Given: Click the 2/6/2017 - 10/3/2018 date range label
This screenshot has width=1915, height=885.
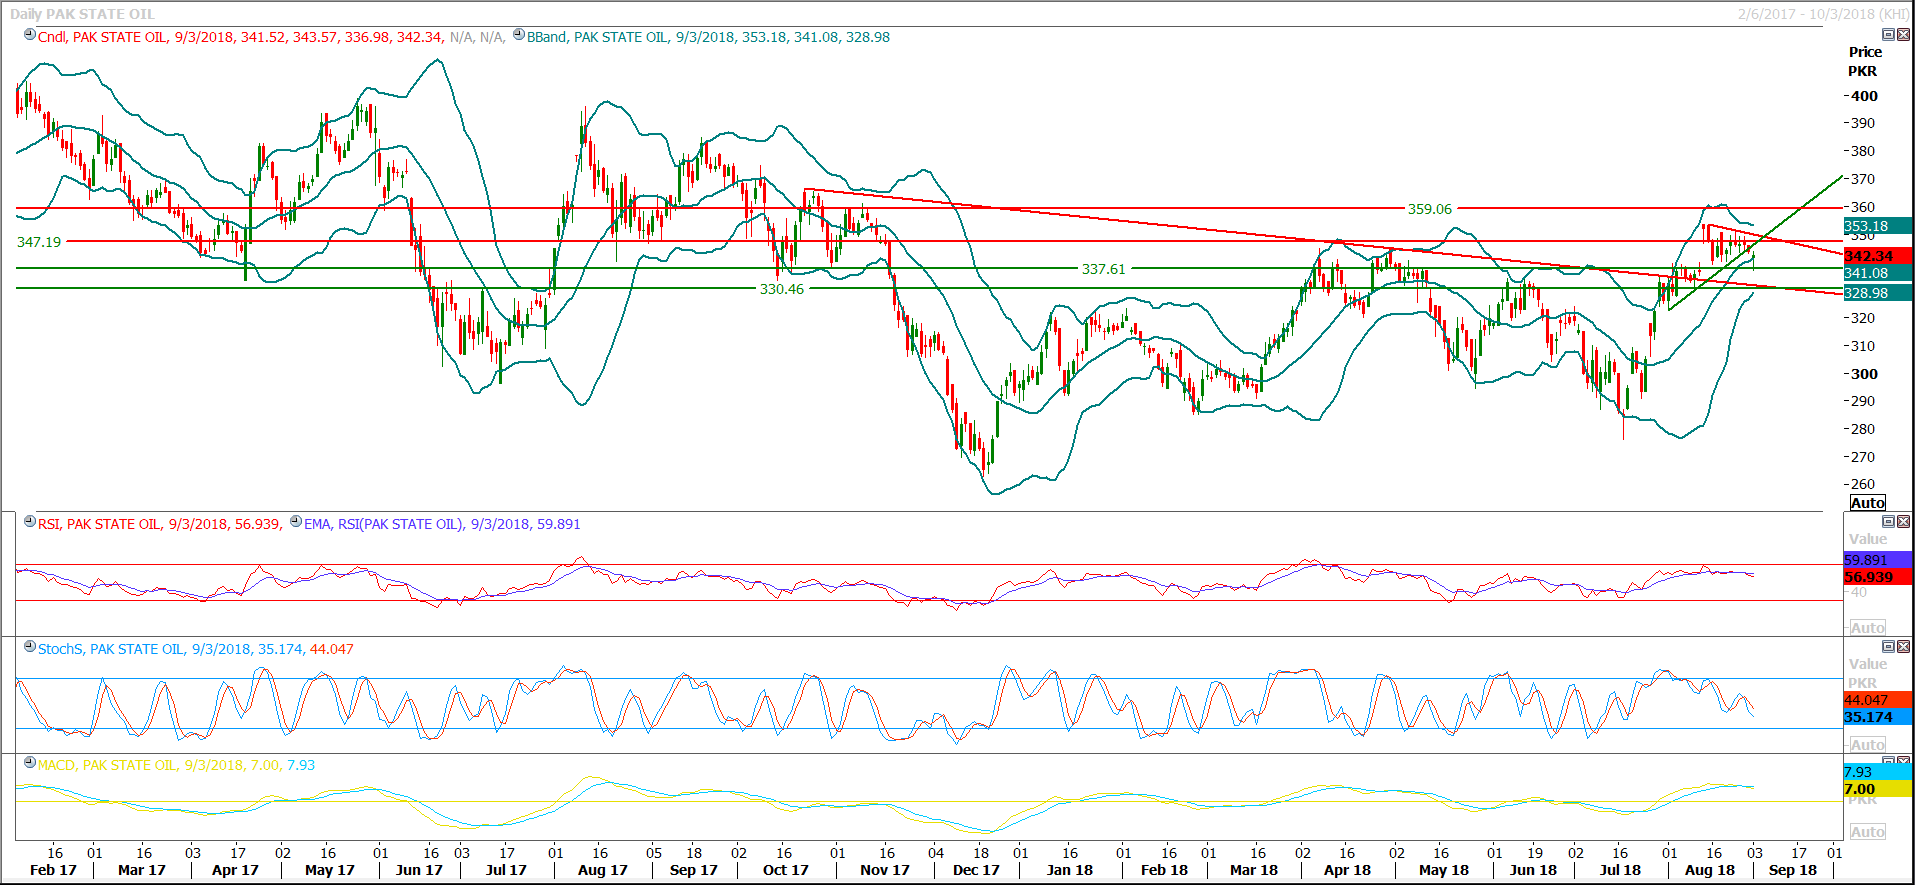Looking at the screenshot, I should click(x=1823, y=14).
